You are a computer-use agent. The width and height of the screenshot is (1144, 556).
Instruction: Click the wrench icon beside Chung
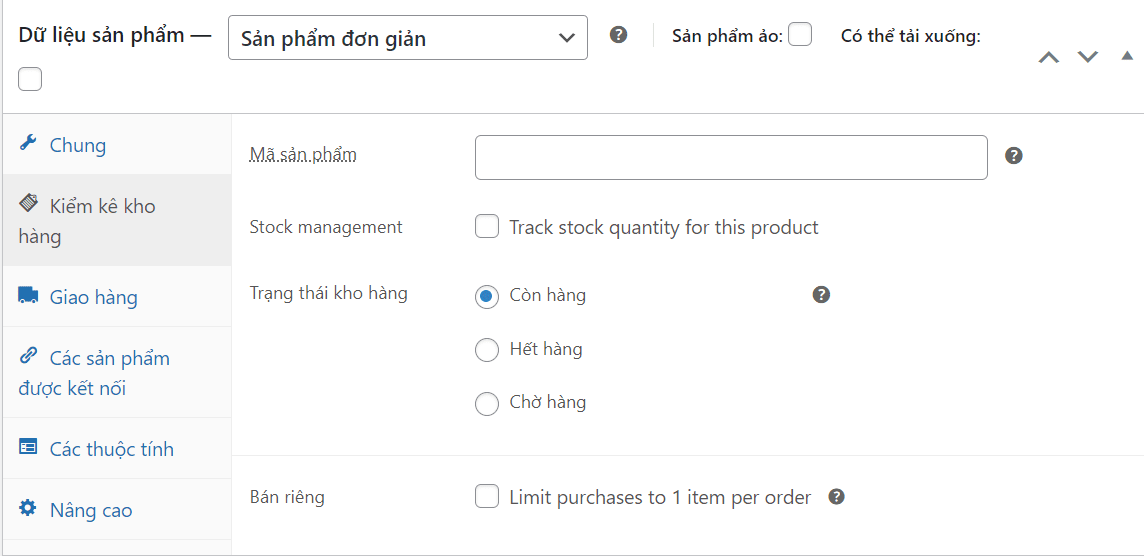coord(28,143)
